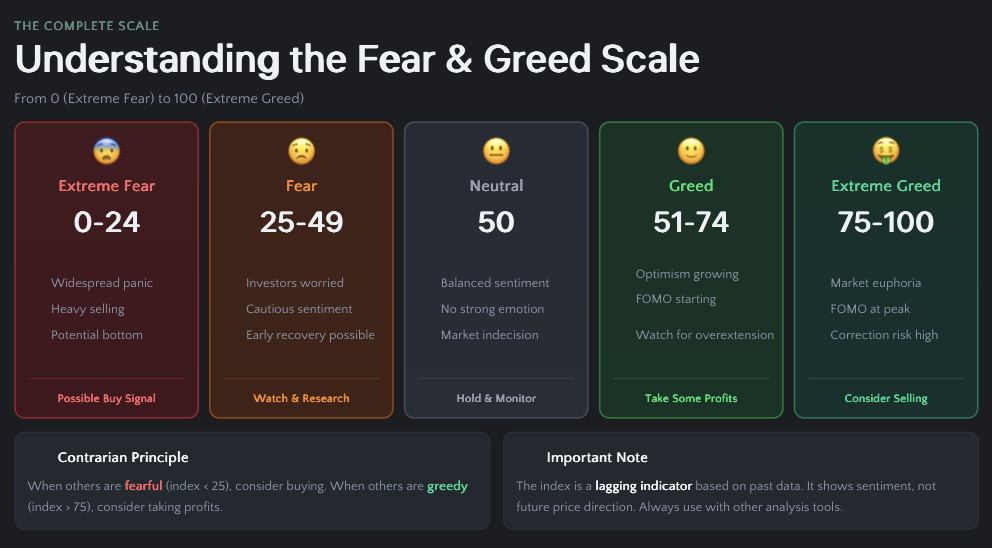Screen dimensions: 992x548
Task: Click the Neutral face emoji
Action: click(496, 151)
